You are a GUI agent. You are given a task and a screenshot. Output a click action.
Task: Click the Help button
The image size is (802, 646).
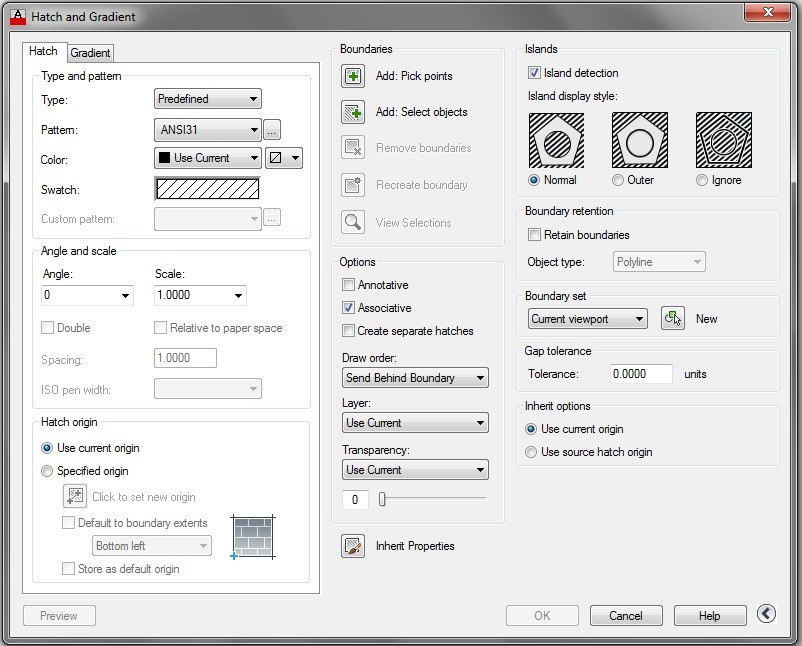[x=710, y=615]
